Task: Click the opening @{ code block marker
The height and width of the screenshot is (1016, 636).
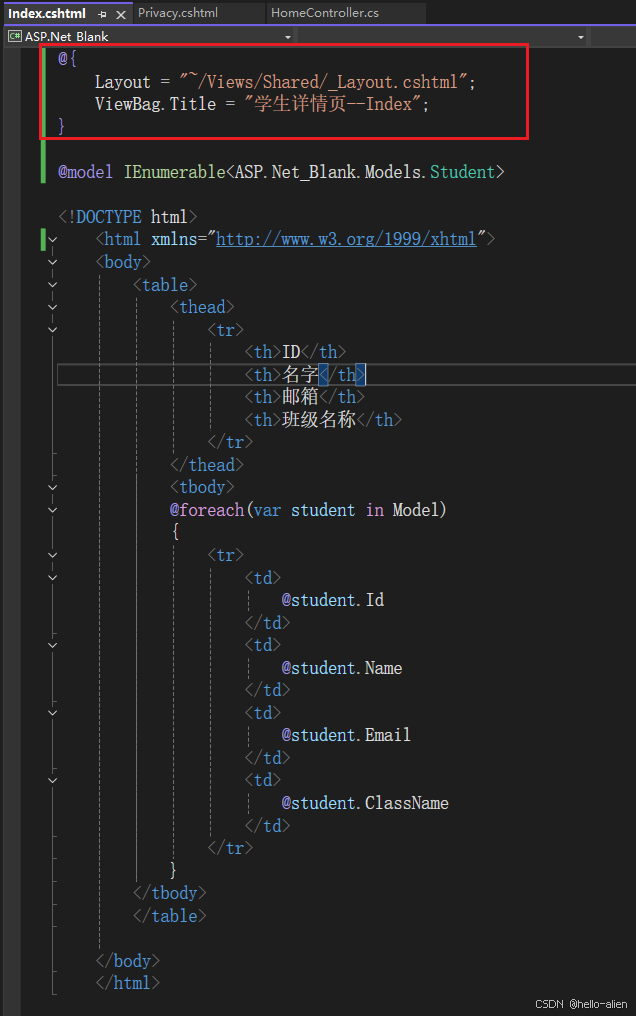Action: [67, 58]
